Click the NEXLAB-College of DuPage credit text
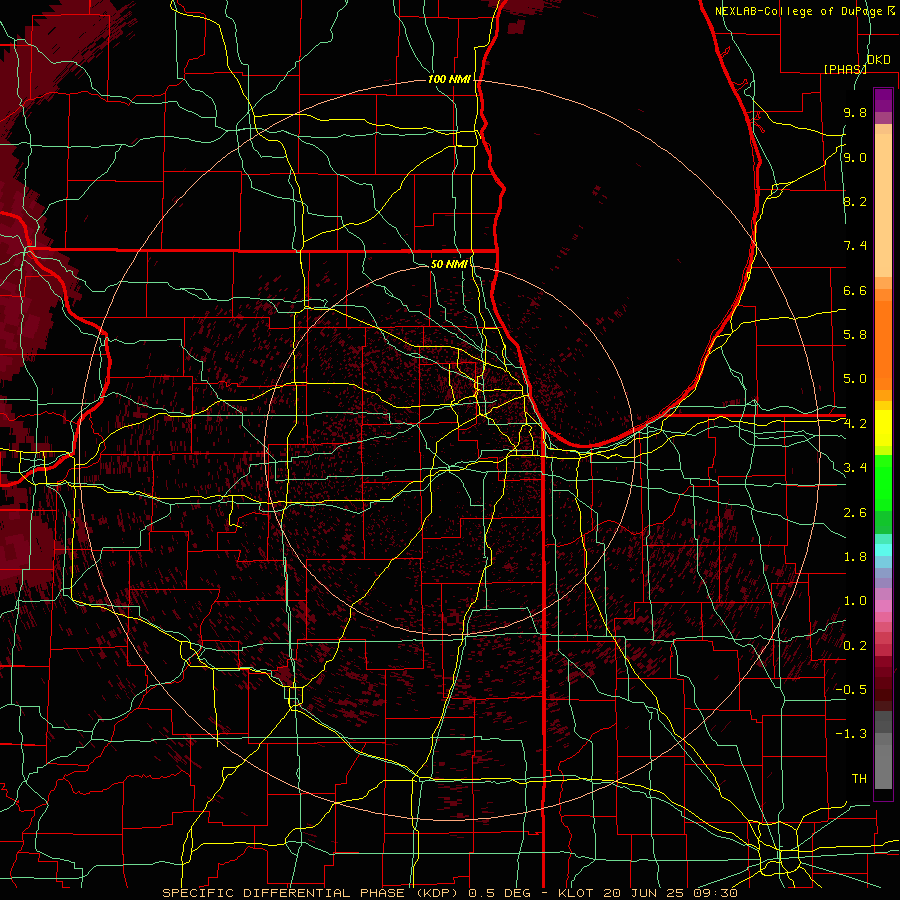The image size is (900, 900). point(801,11)
